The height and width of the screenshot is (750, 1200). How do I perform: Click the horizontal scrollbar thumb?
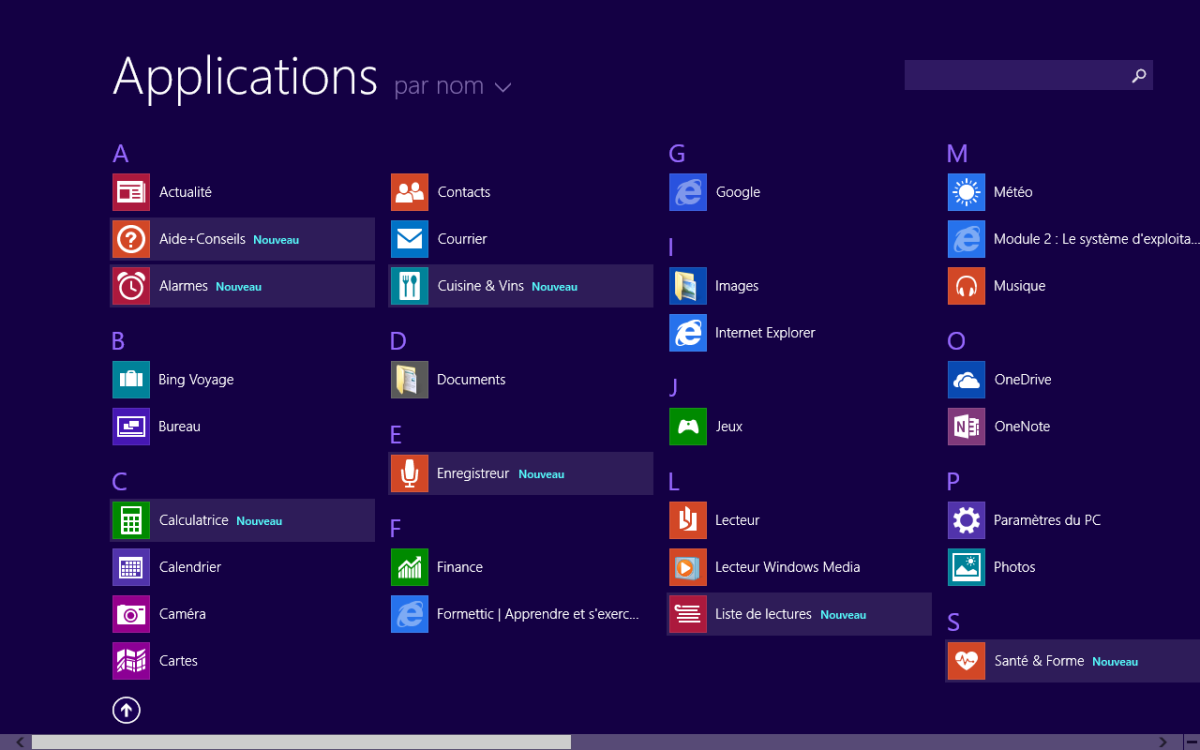pyautogui.click(x=301, y=742)
